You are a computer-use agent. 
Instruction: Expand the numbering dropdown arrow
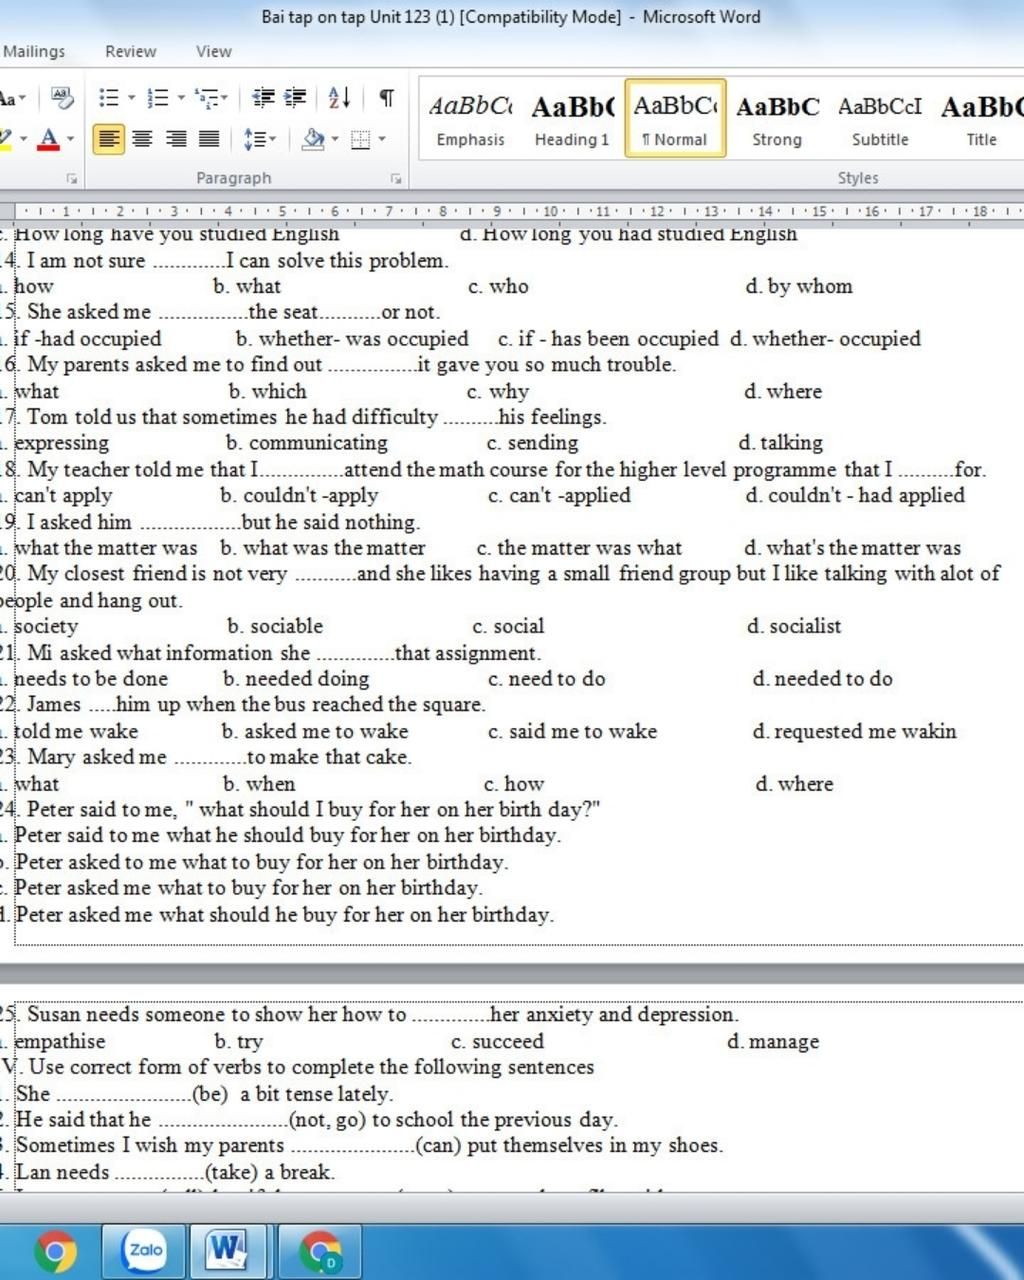180,97
